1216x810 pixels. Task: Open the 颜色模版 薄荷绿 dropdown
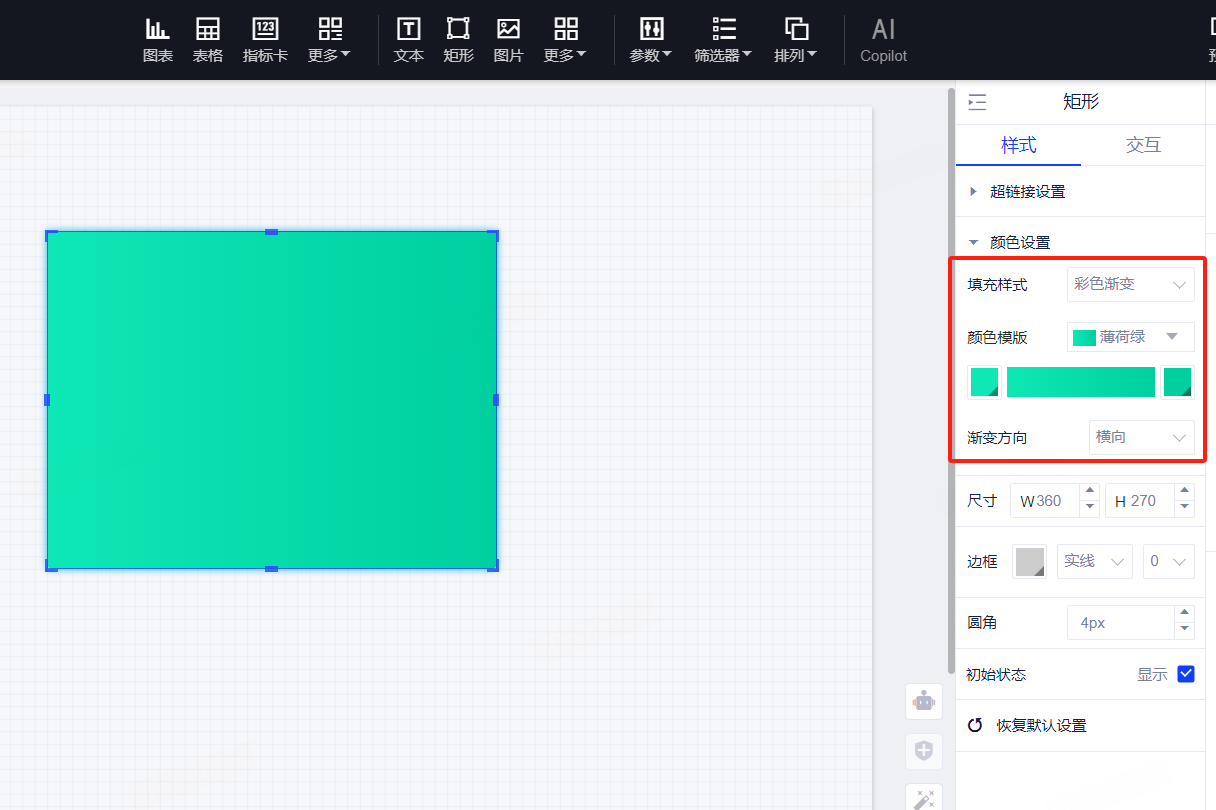1130,337
